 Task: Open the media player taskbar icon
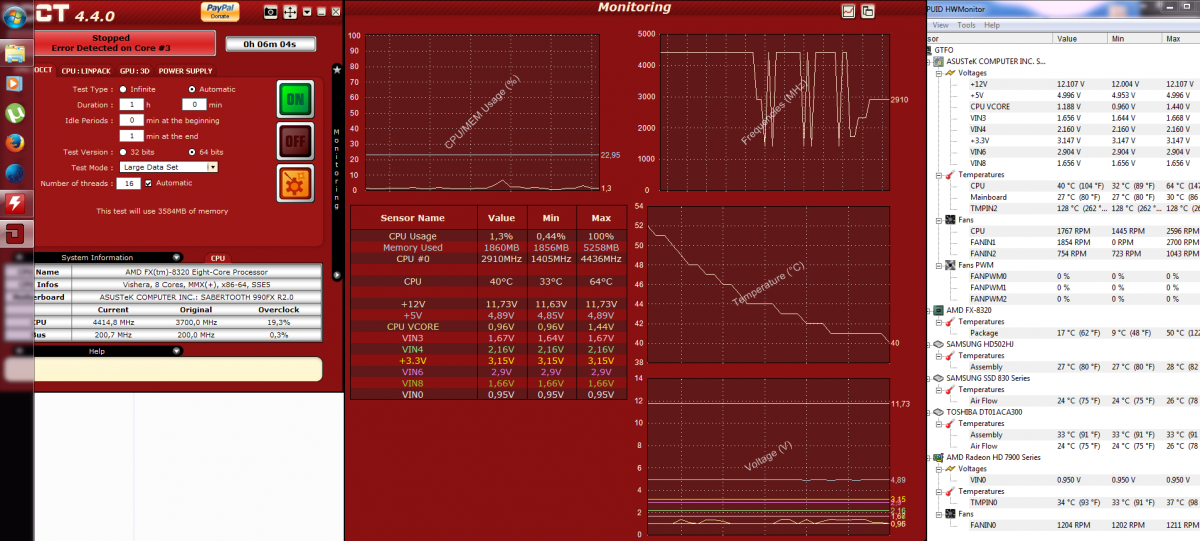click(14, 83)
